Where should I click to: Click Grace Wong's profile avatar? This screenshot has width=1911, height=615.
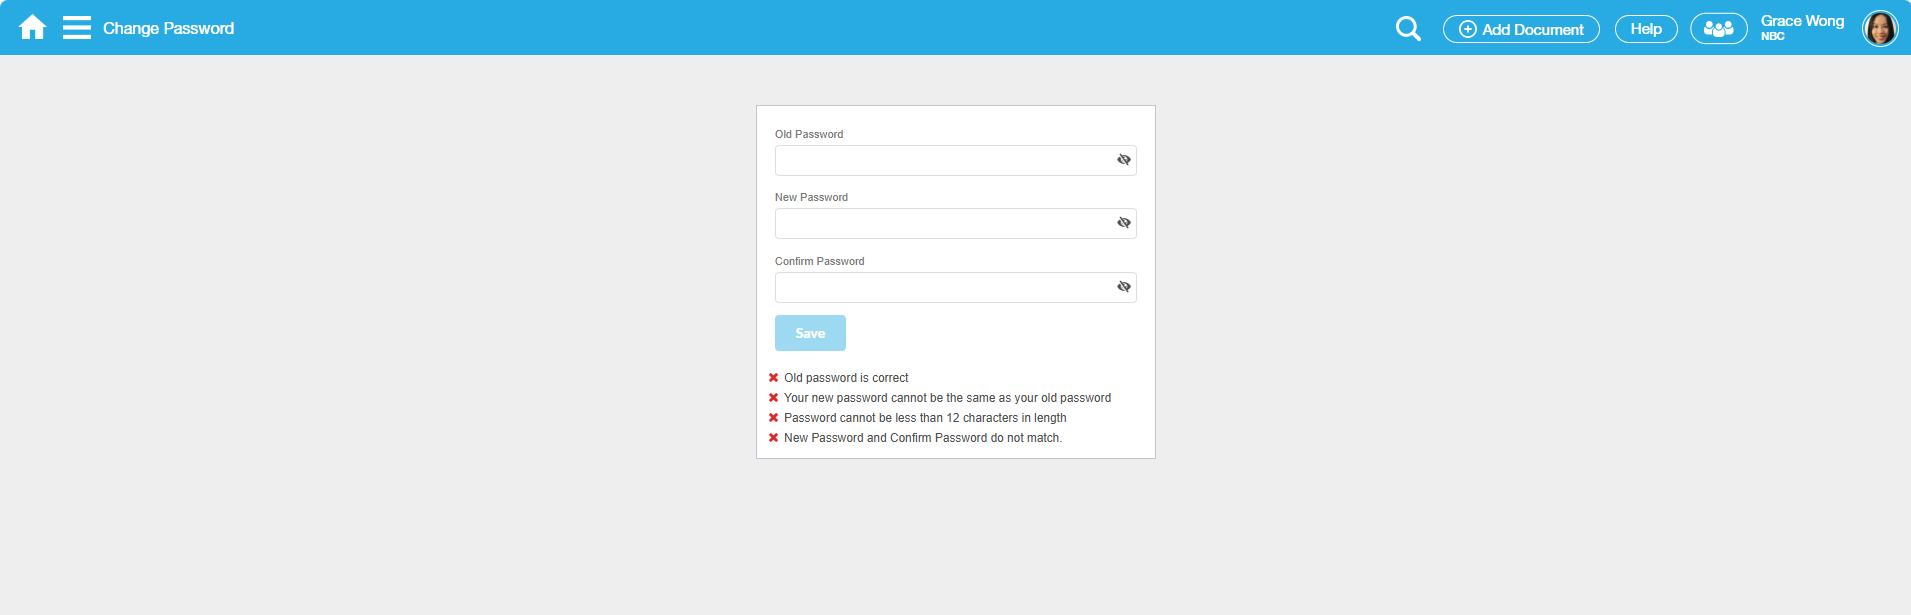click(x=1879, y=28)
